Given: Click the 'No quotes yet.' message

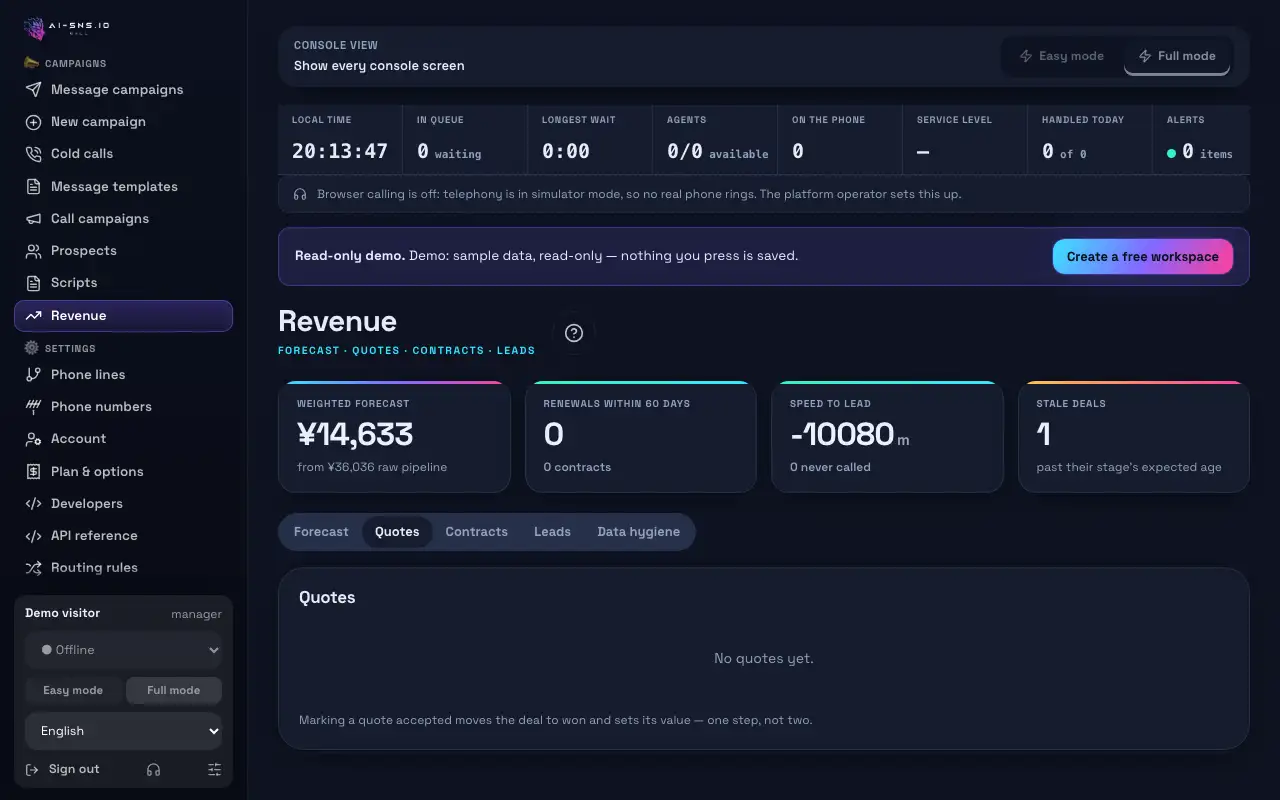Looking at the screenshot, I should point(764,659).
